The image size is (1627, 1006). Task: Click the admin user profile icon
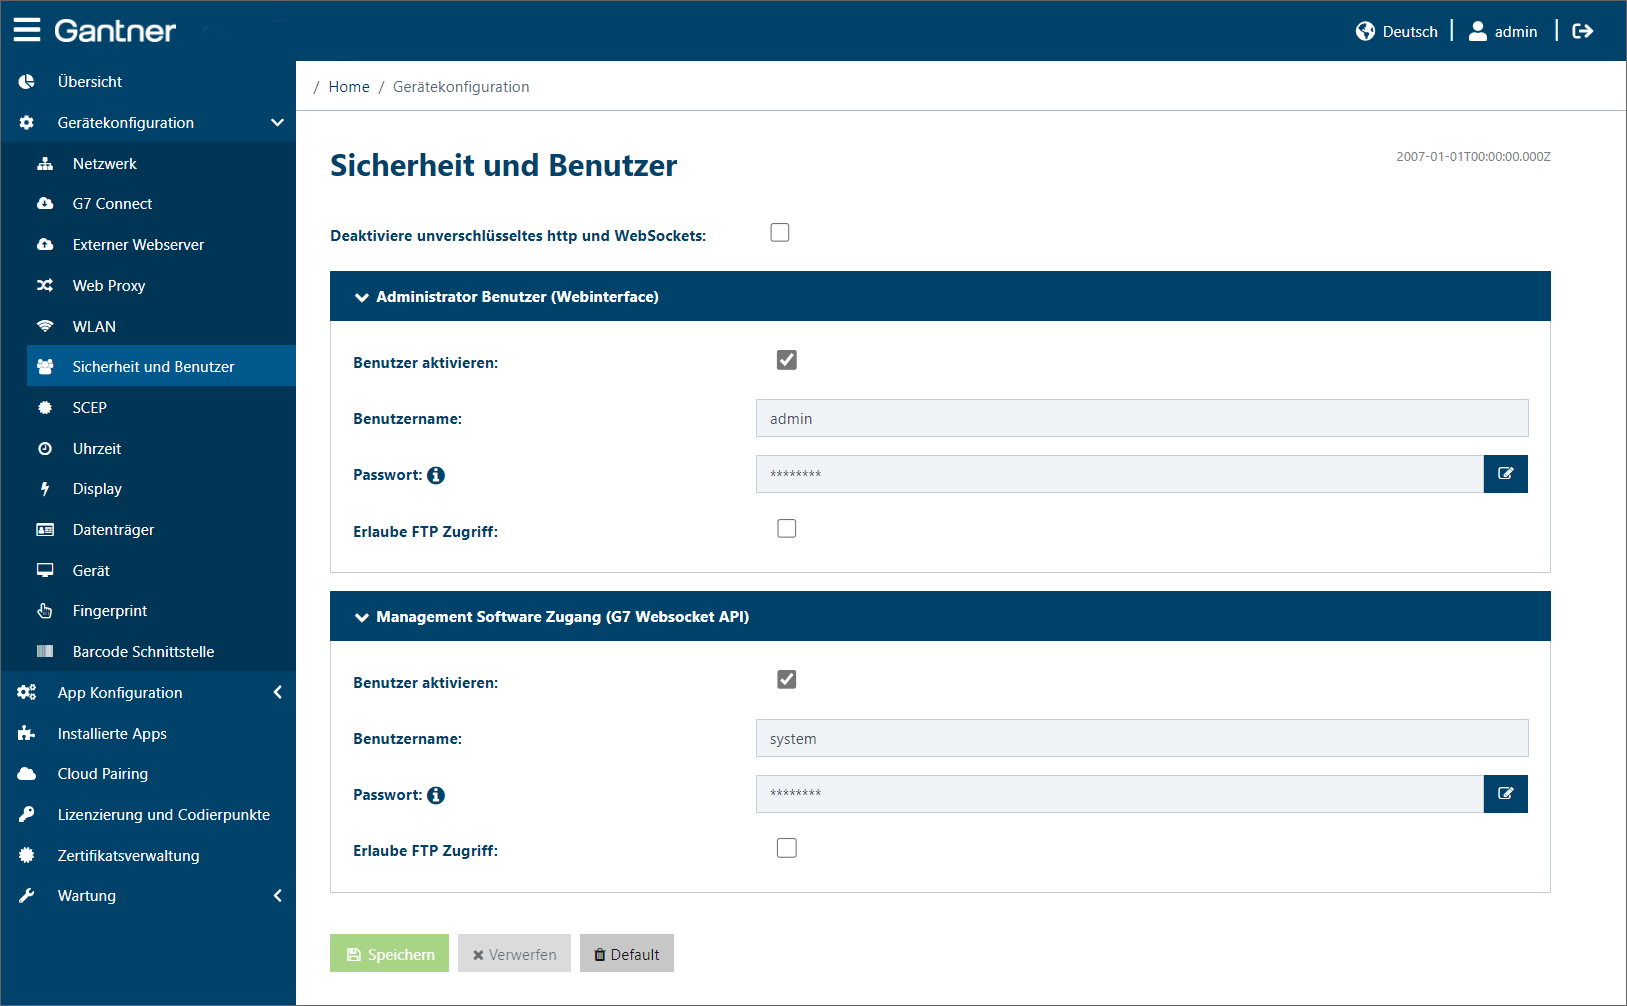click(x=1478, y=31)
